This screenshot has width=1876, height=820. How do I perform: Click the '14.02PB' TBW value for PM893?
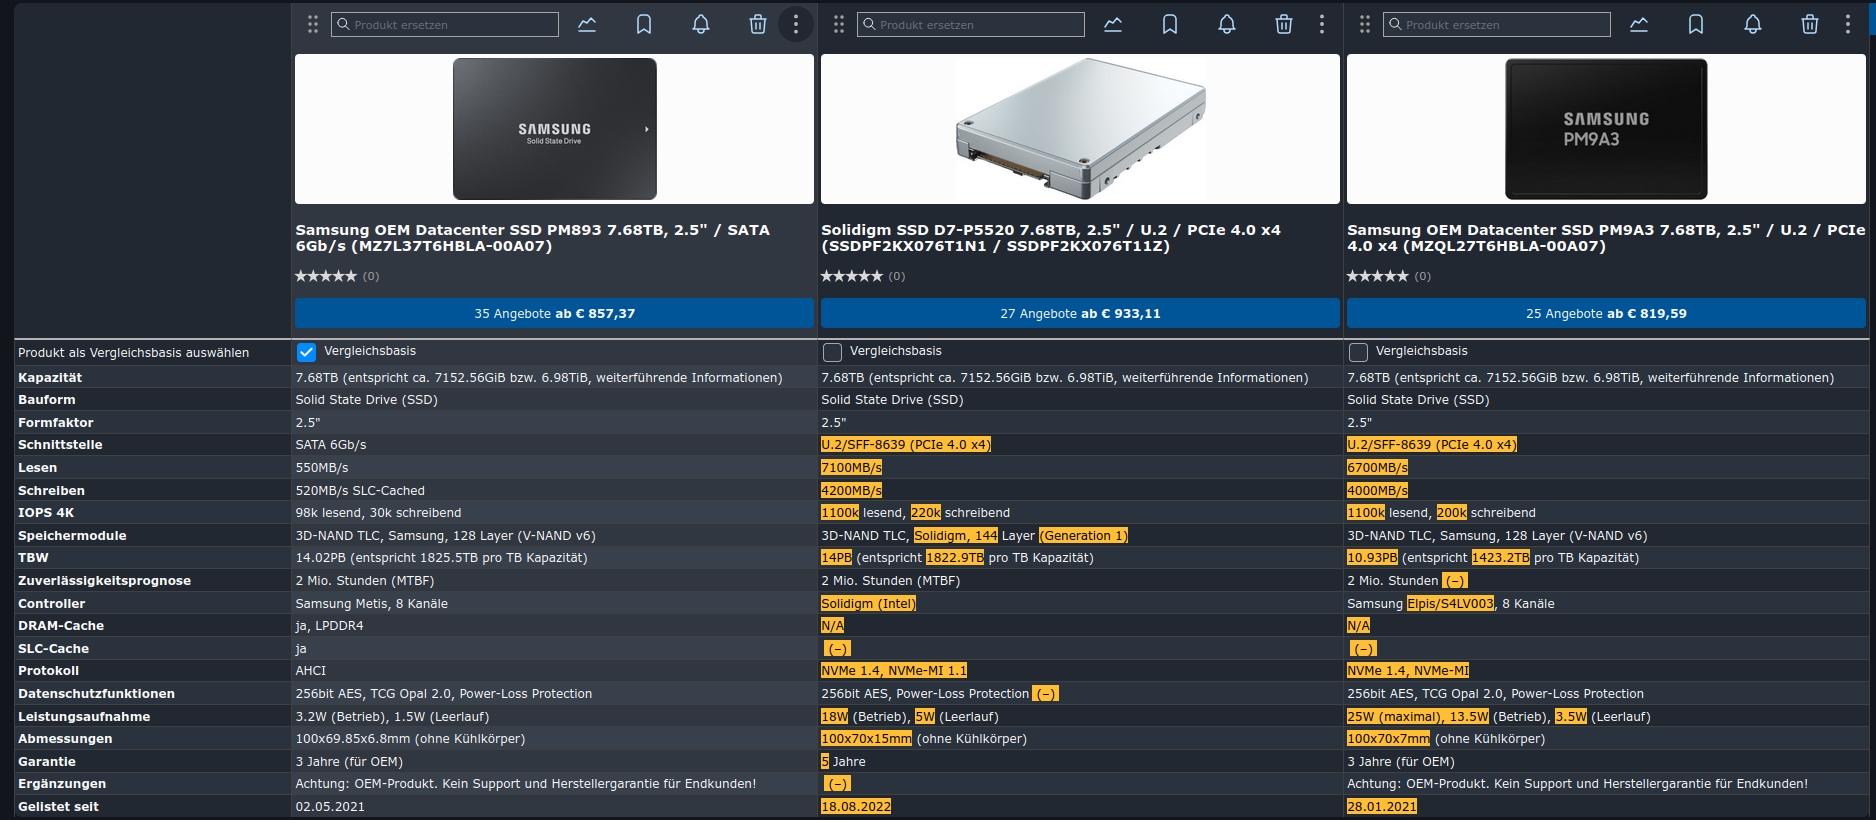320,558
